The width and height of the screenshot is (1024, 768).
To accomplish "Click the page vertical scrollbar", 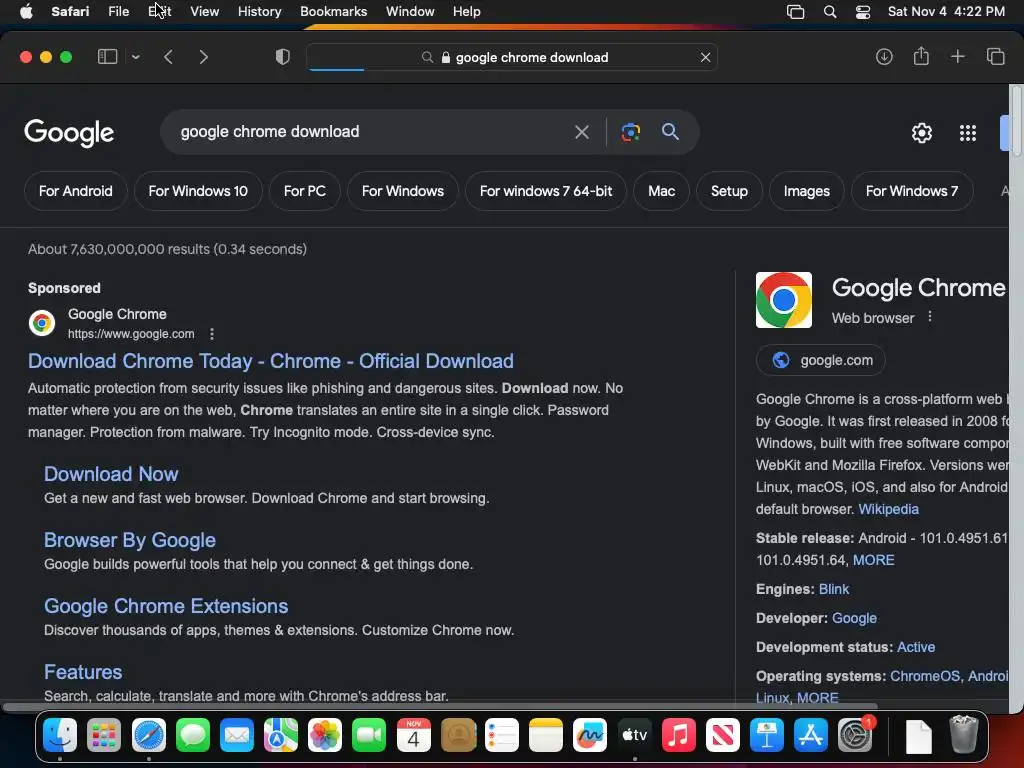I will tap(1016, 121).
